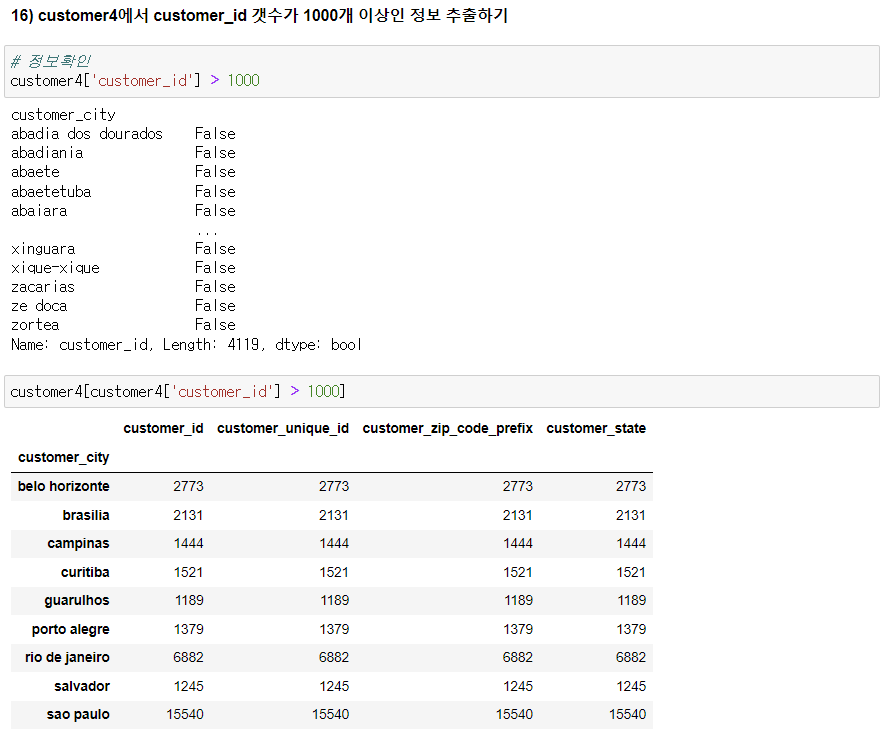Click the xinguara output line
891x745 pixels.
tap(123, 249)
